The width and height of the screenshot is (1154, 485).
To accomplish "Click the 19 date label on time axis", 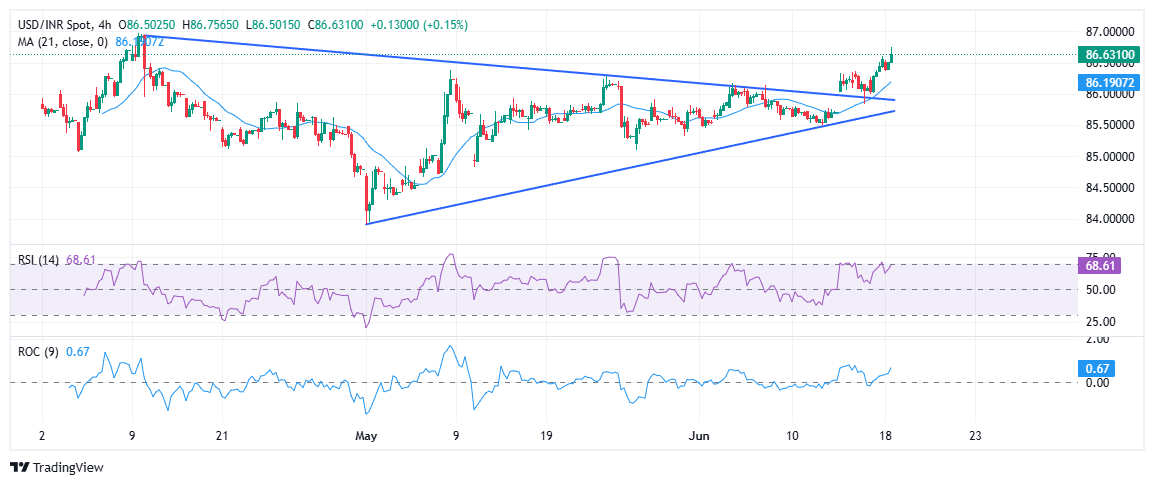I will point(545,435).
